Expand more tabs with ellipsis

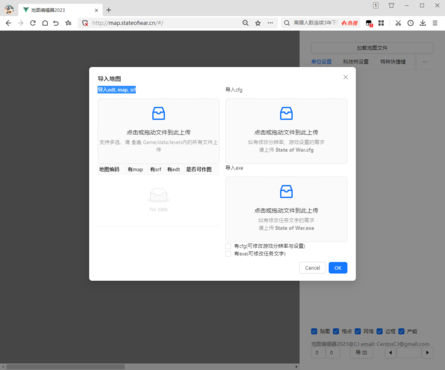[425, 62]
